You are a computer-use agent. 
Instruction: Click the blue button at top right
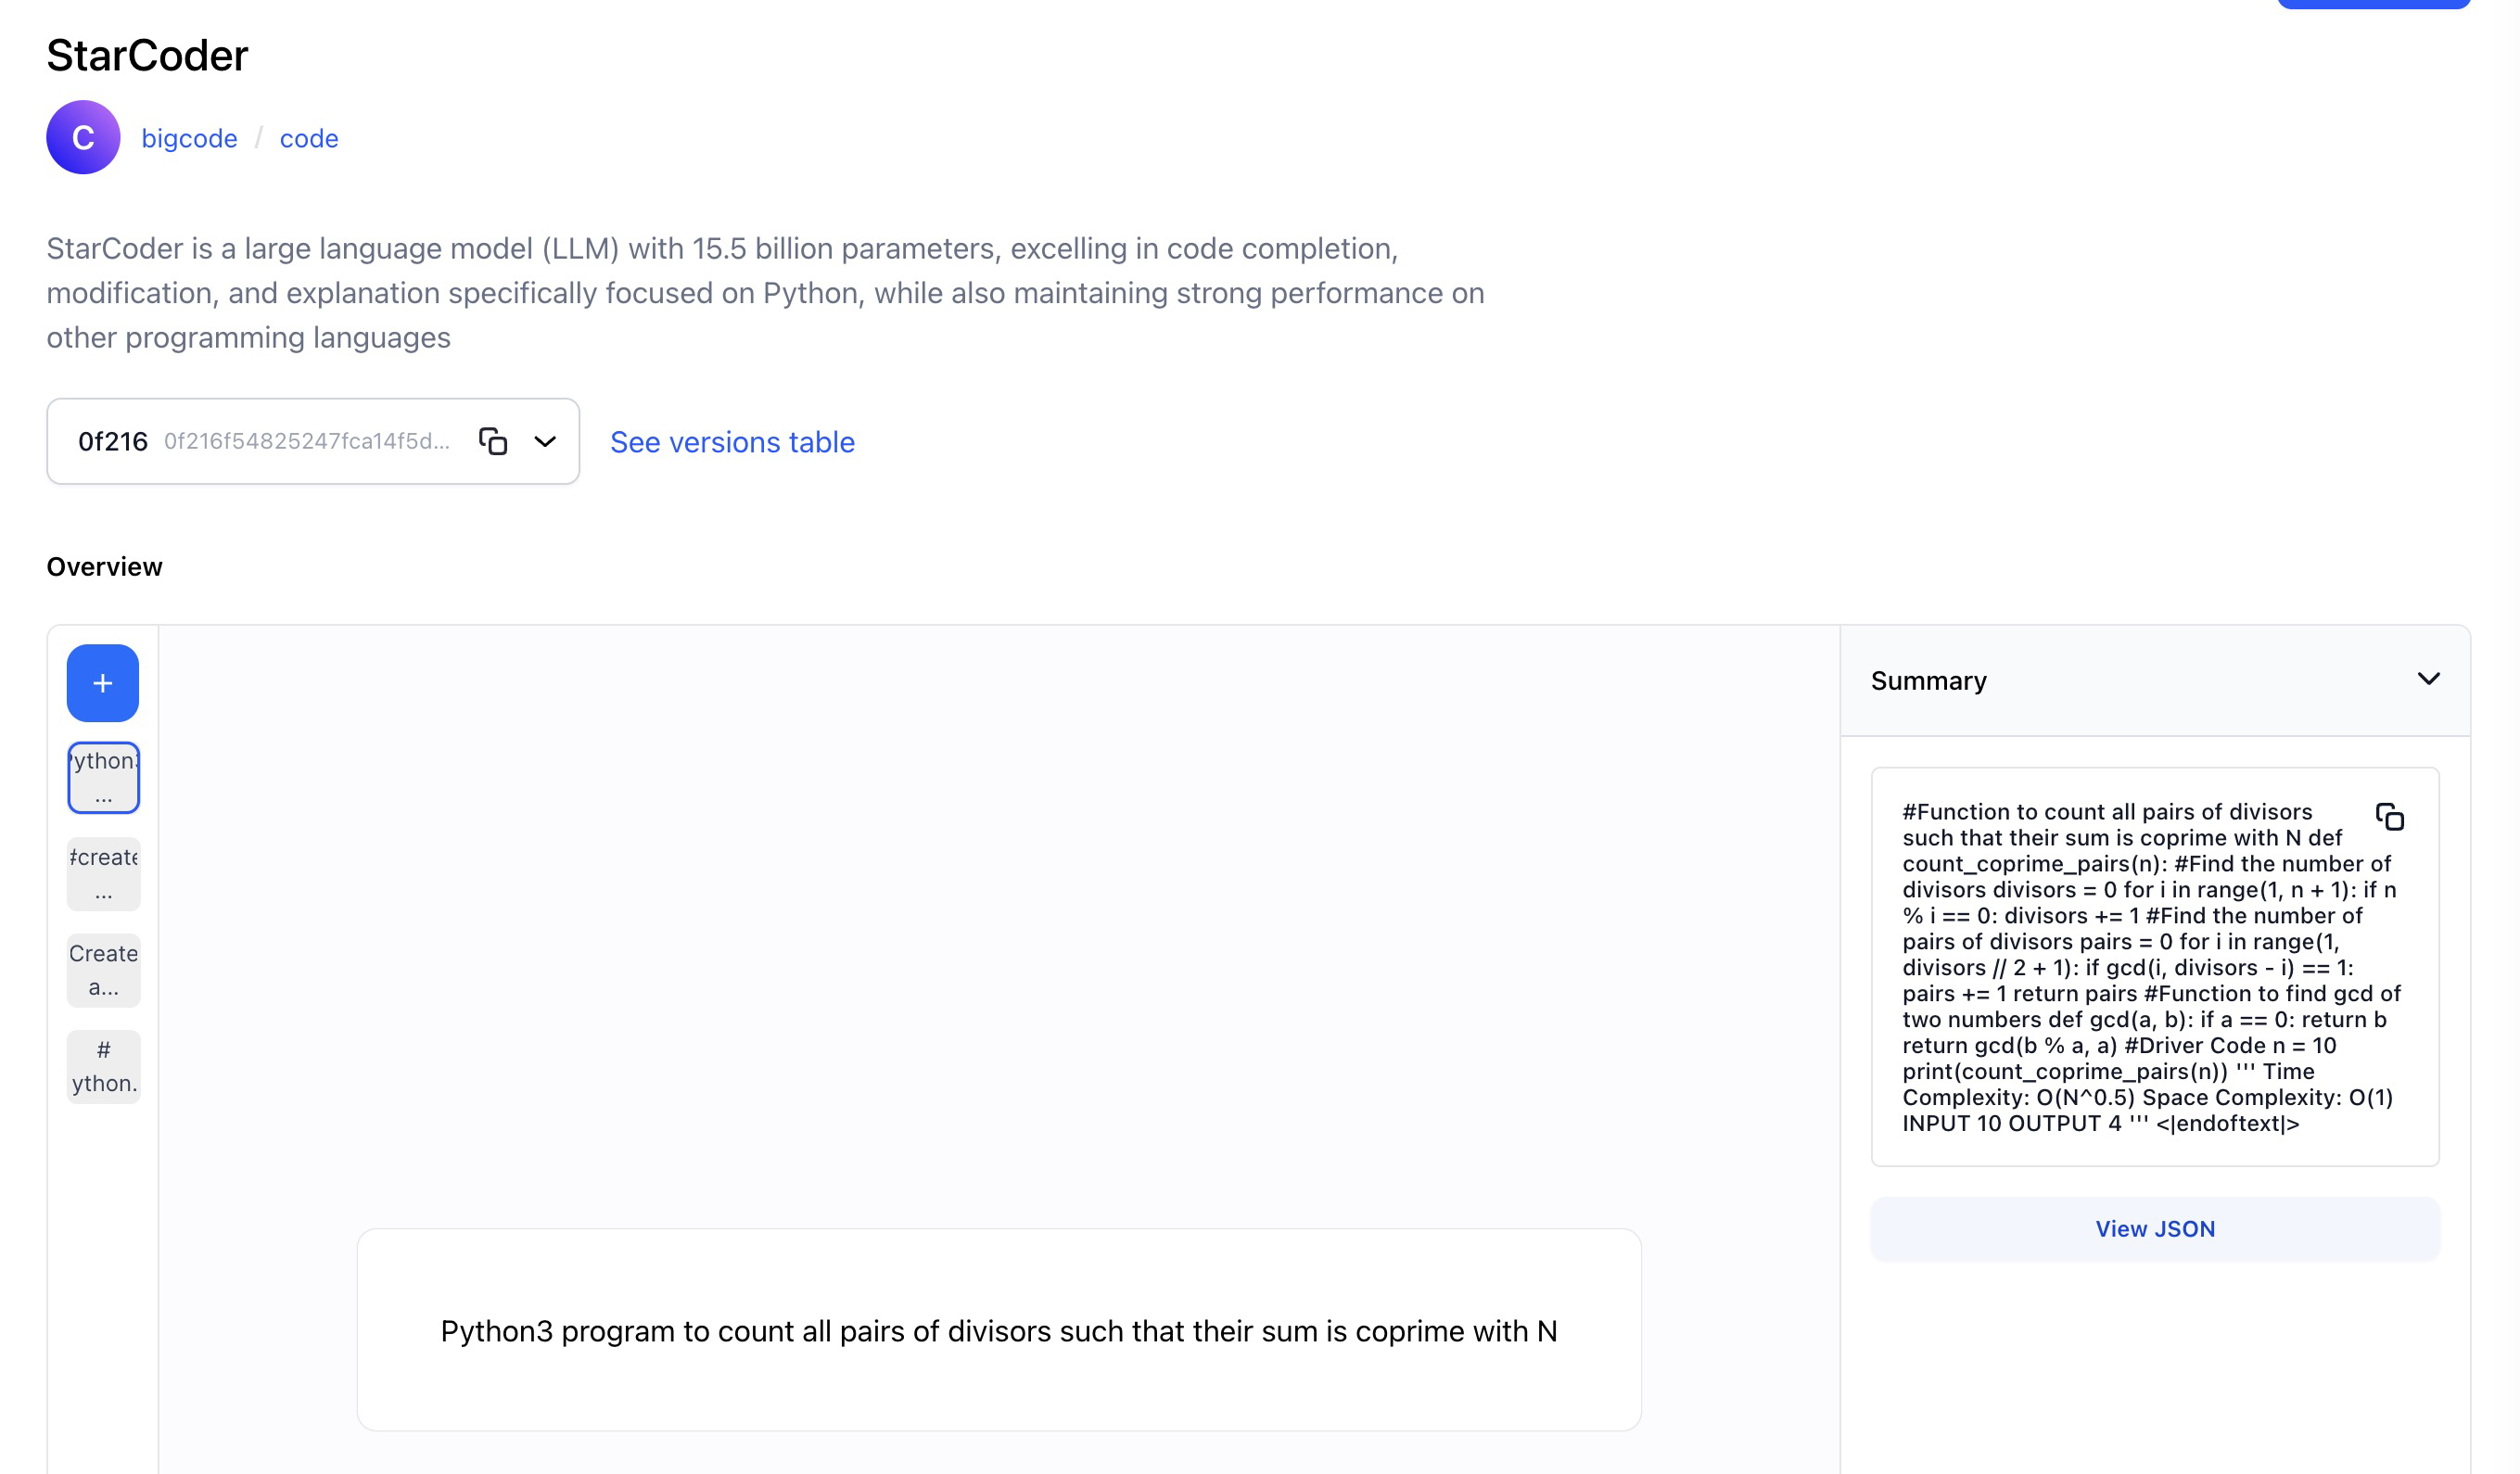[x=2372, y=4]
